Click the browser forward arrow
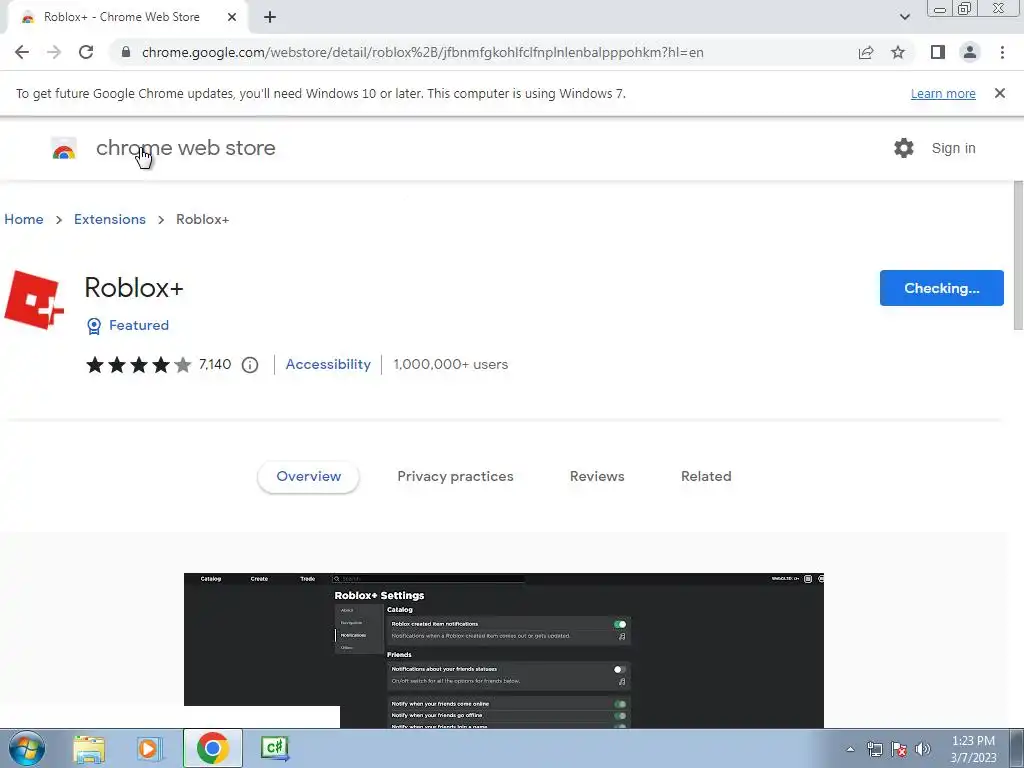The width and height of the screenshot is (1024, 768). pyautogui.click(x=54, y=52)
